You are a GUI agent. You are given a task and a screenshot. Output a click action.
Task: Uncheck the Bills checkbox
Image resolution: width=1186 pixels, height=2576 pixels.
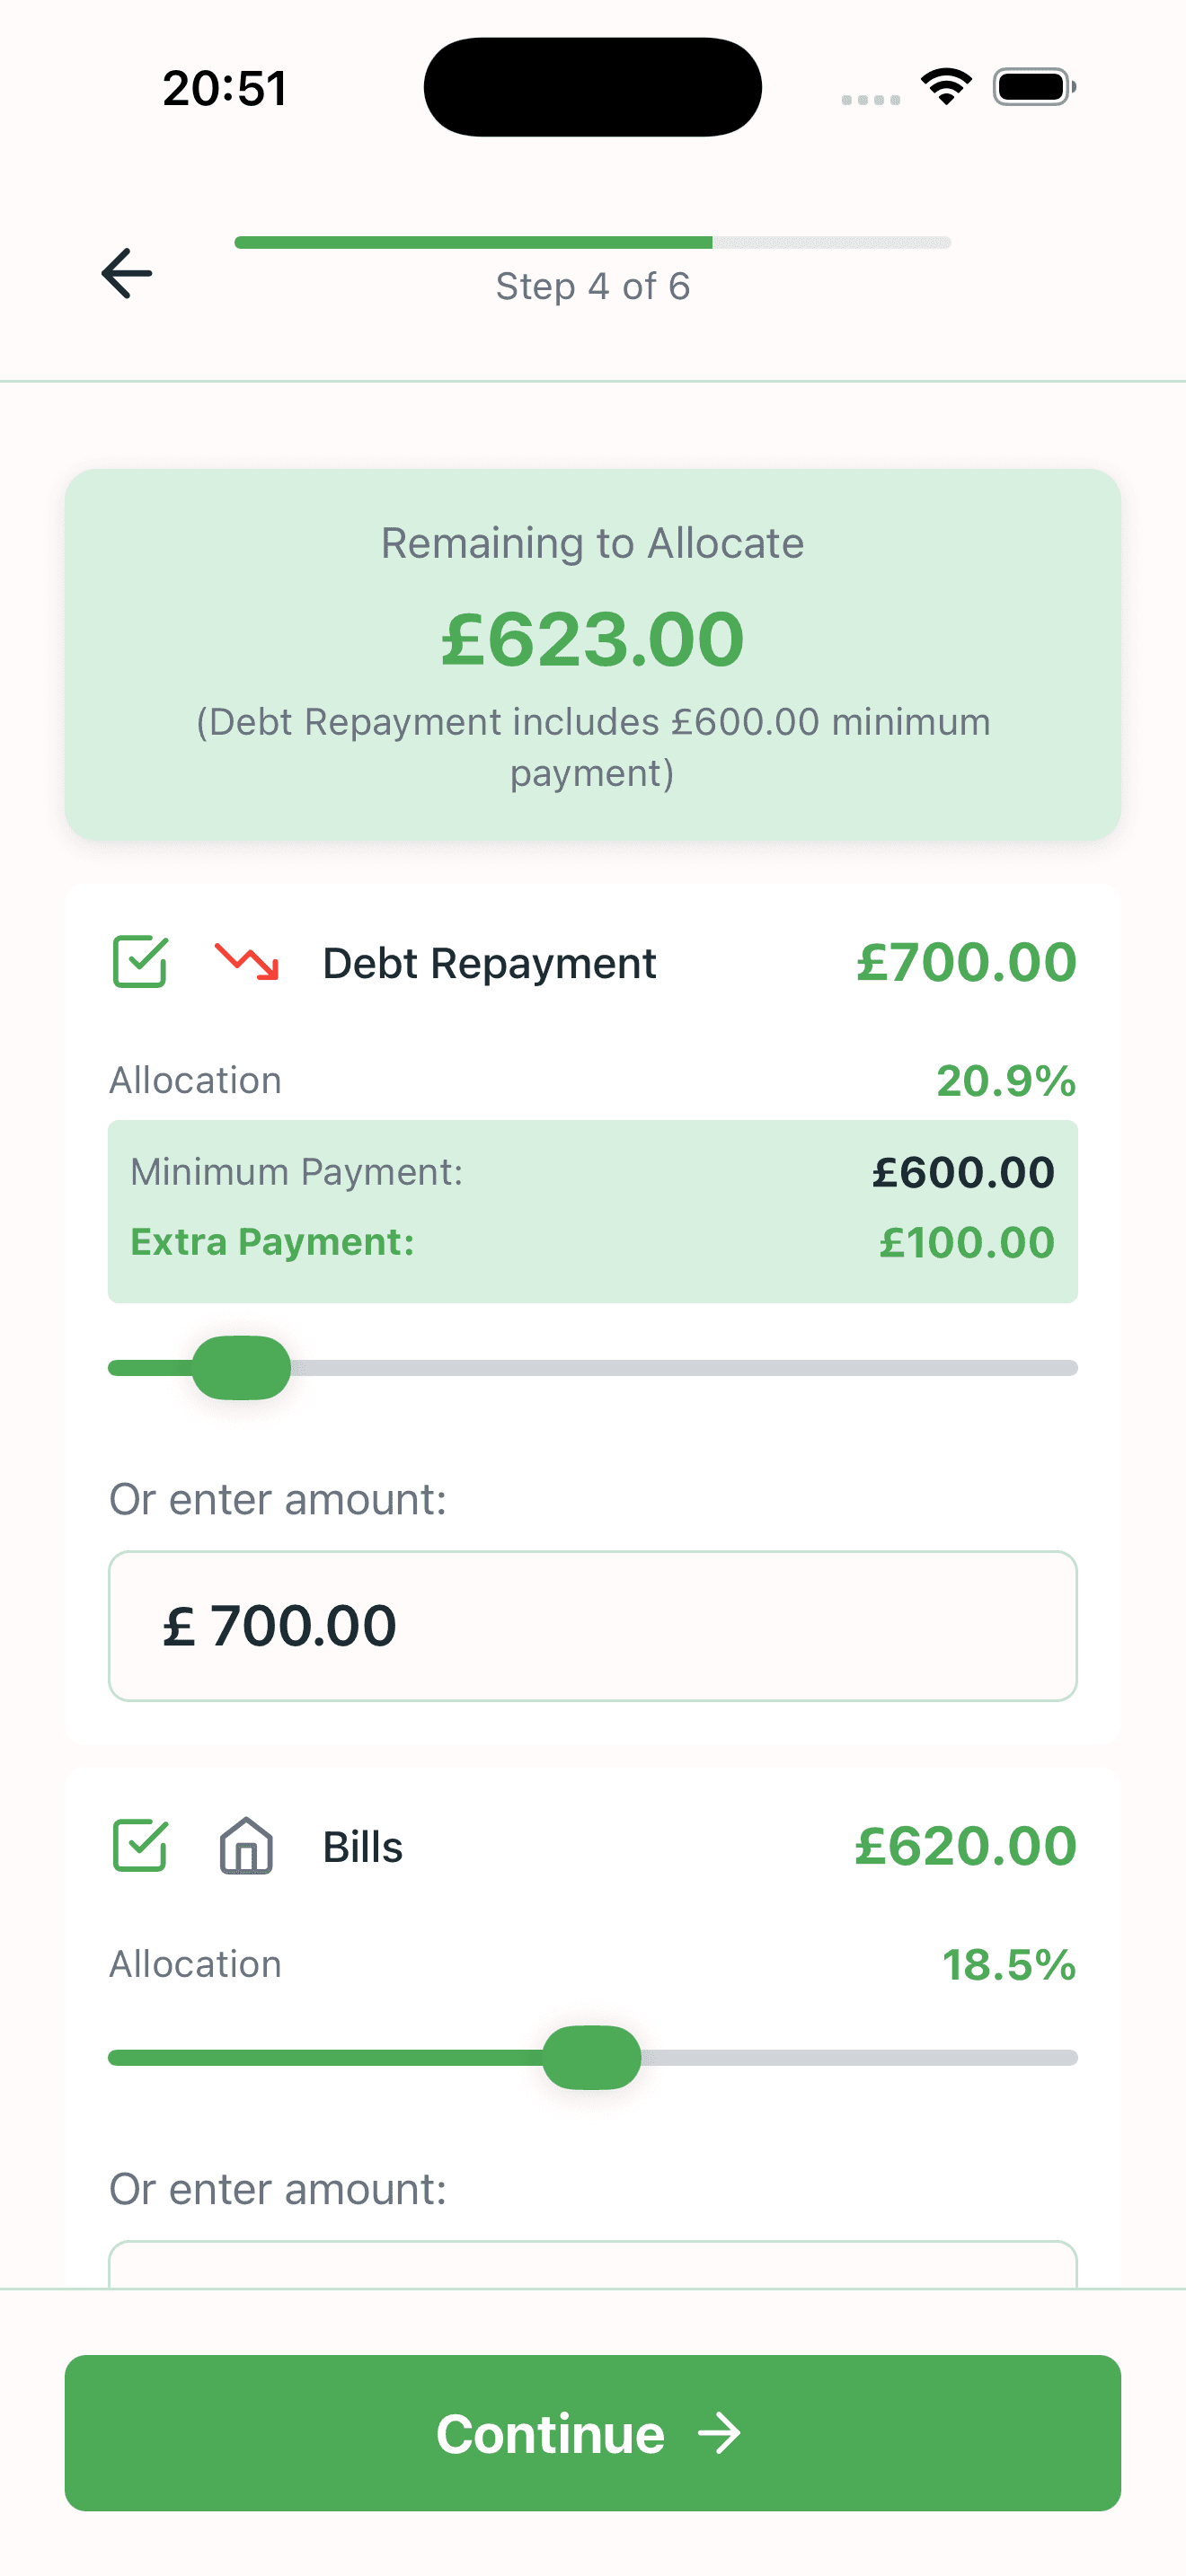(140, 1846)
